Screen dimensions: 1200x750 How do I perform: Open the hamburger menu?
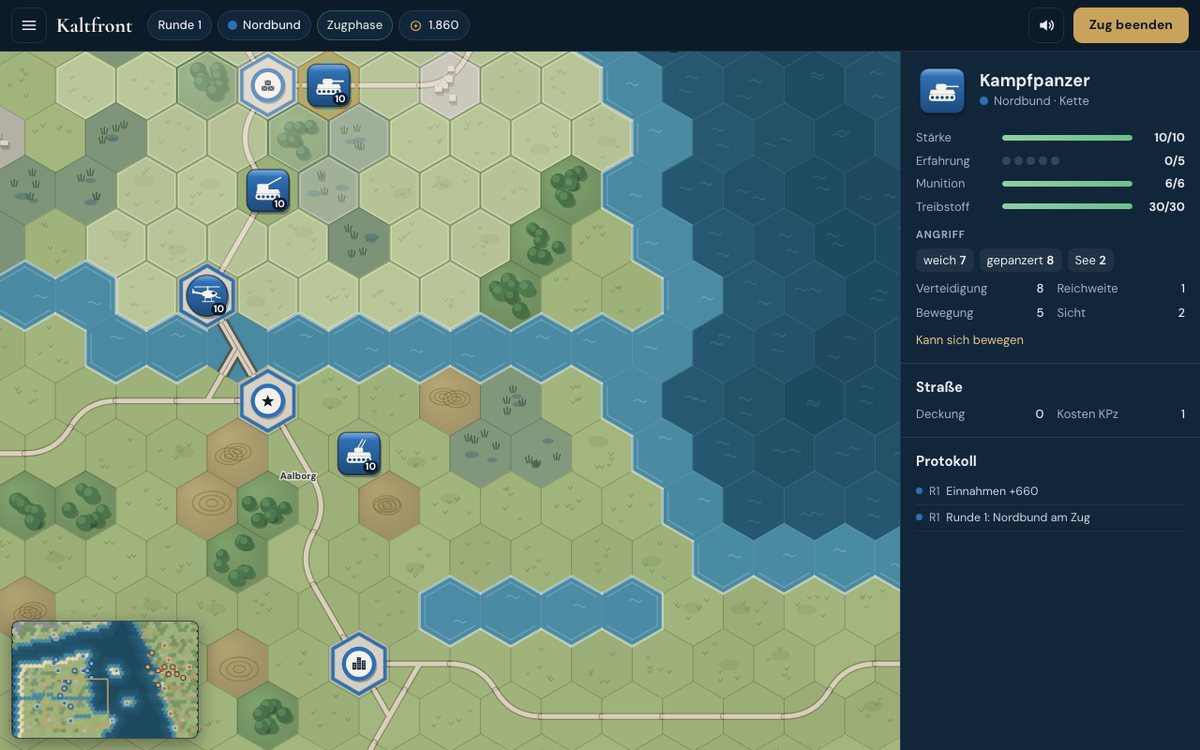pos(29,25)
